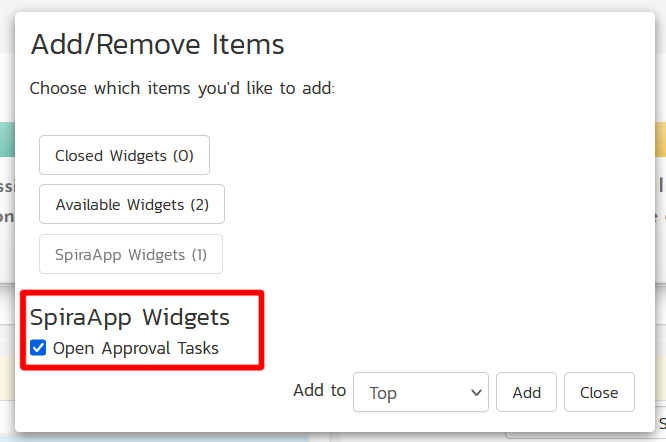The width and height of the screenshot is (666, 442).
Task: Click the 'SpiraApp Widgets' section heading
Action: 130,318
